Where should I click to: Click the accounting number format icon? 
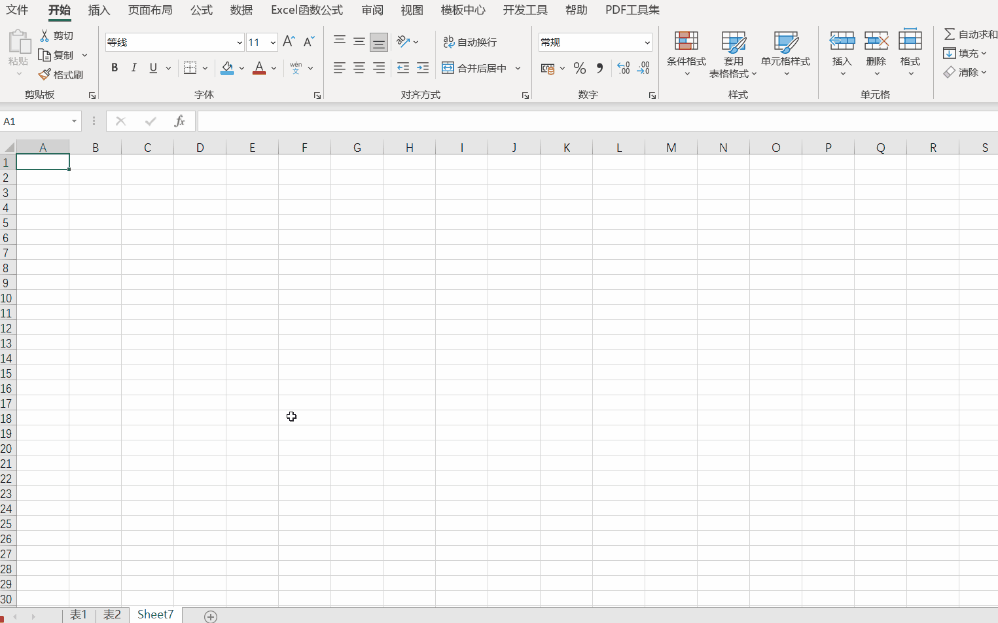pyautogui.click(x=547, y=68)
